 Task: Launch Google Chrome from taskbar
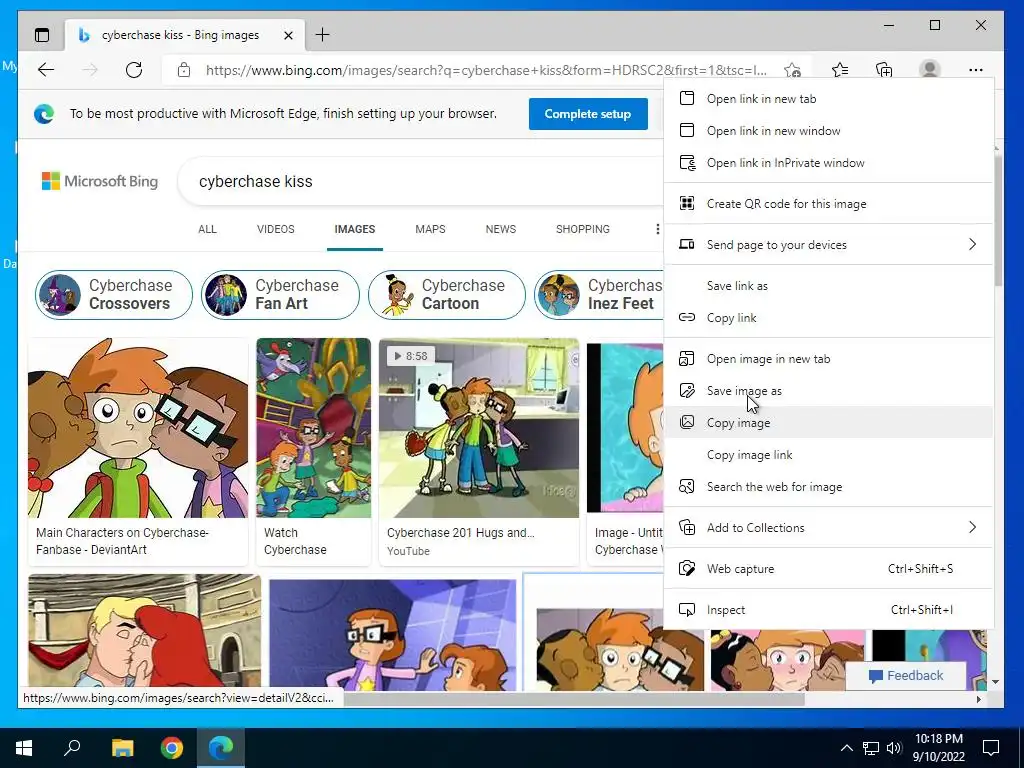pos(172,748)
